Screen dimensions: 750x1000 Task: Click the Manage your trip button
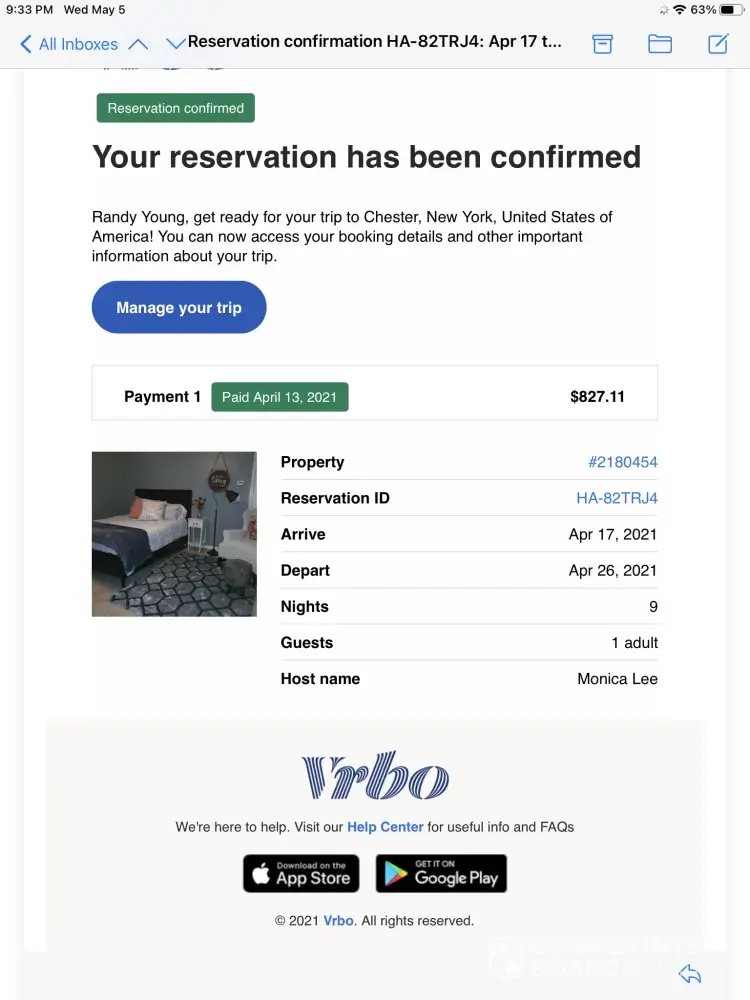[179, 307]
